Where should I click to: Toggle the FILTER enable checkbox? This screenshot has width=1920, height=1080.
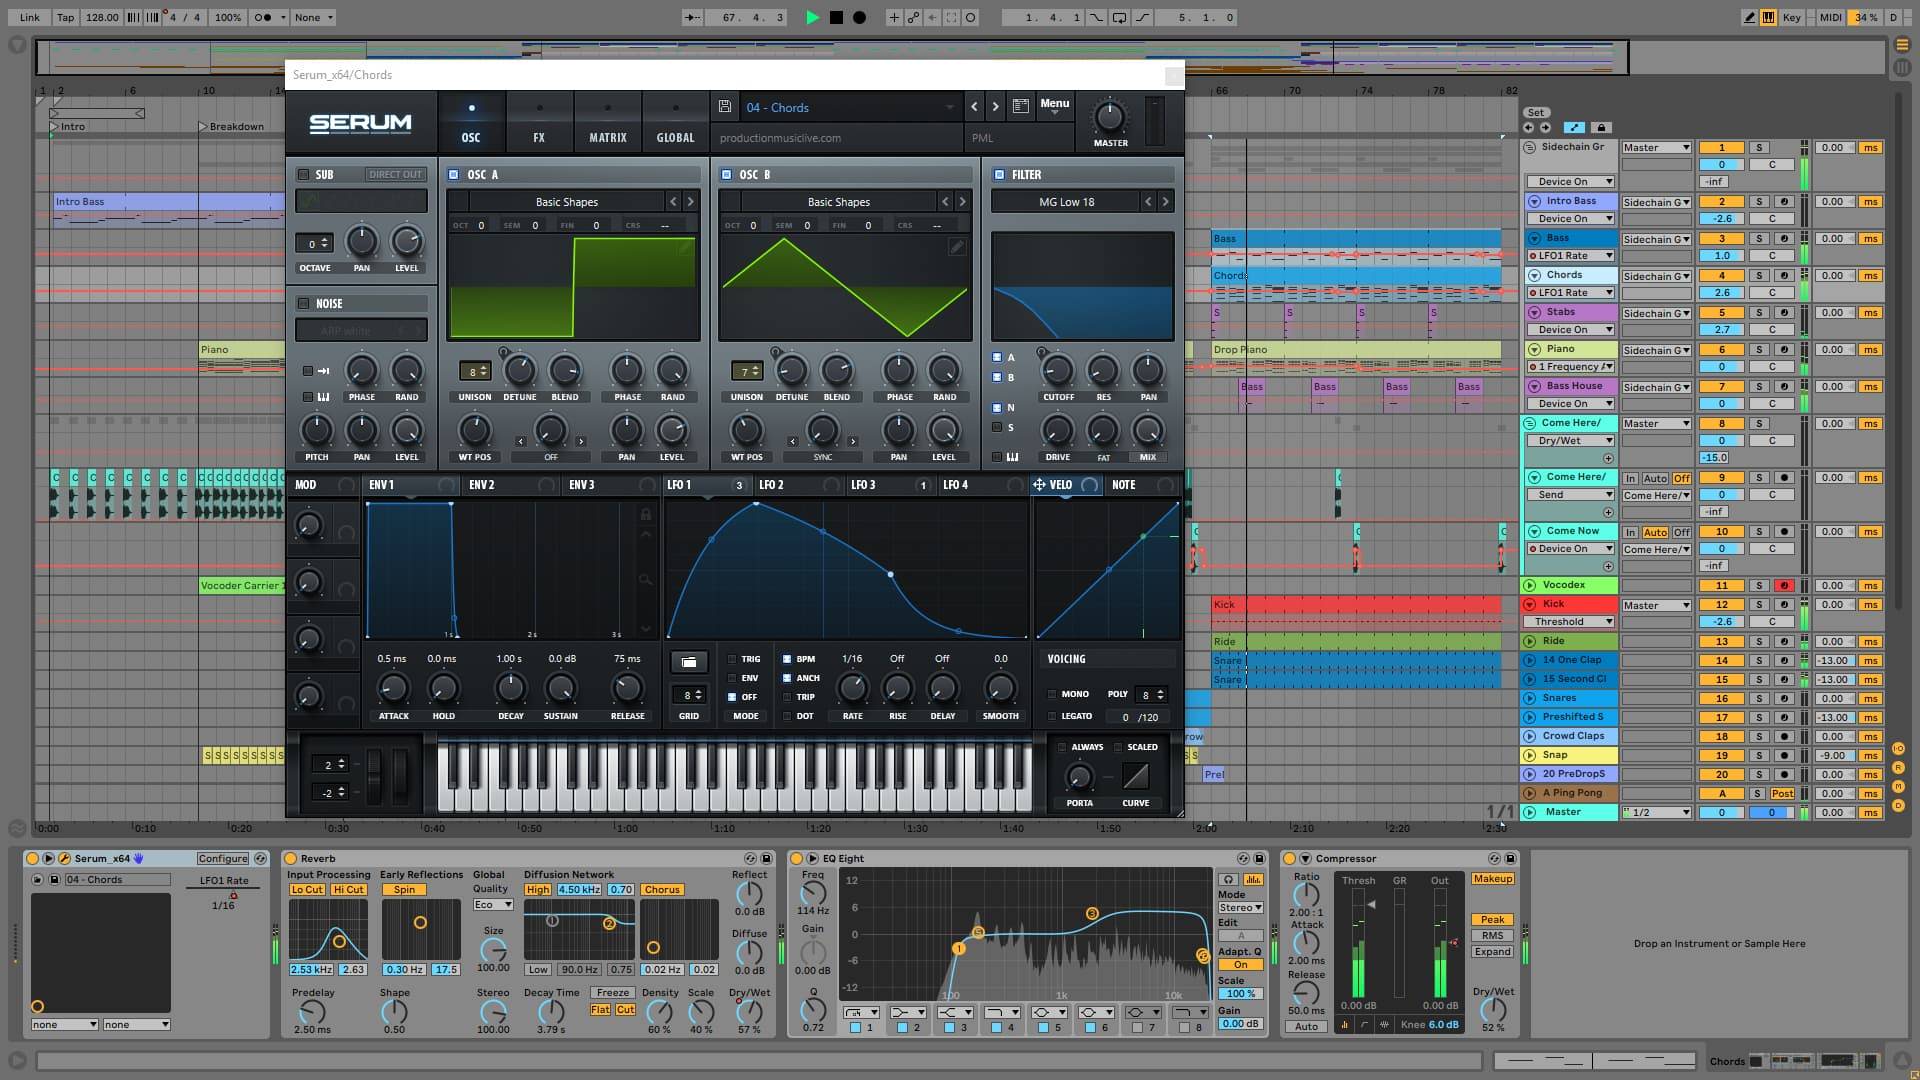[x=998, y=174]
